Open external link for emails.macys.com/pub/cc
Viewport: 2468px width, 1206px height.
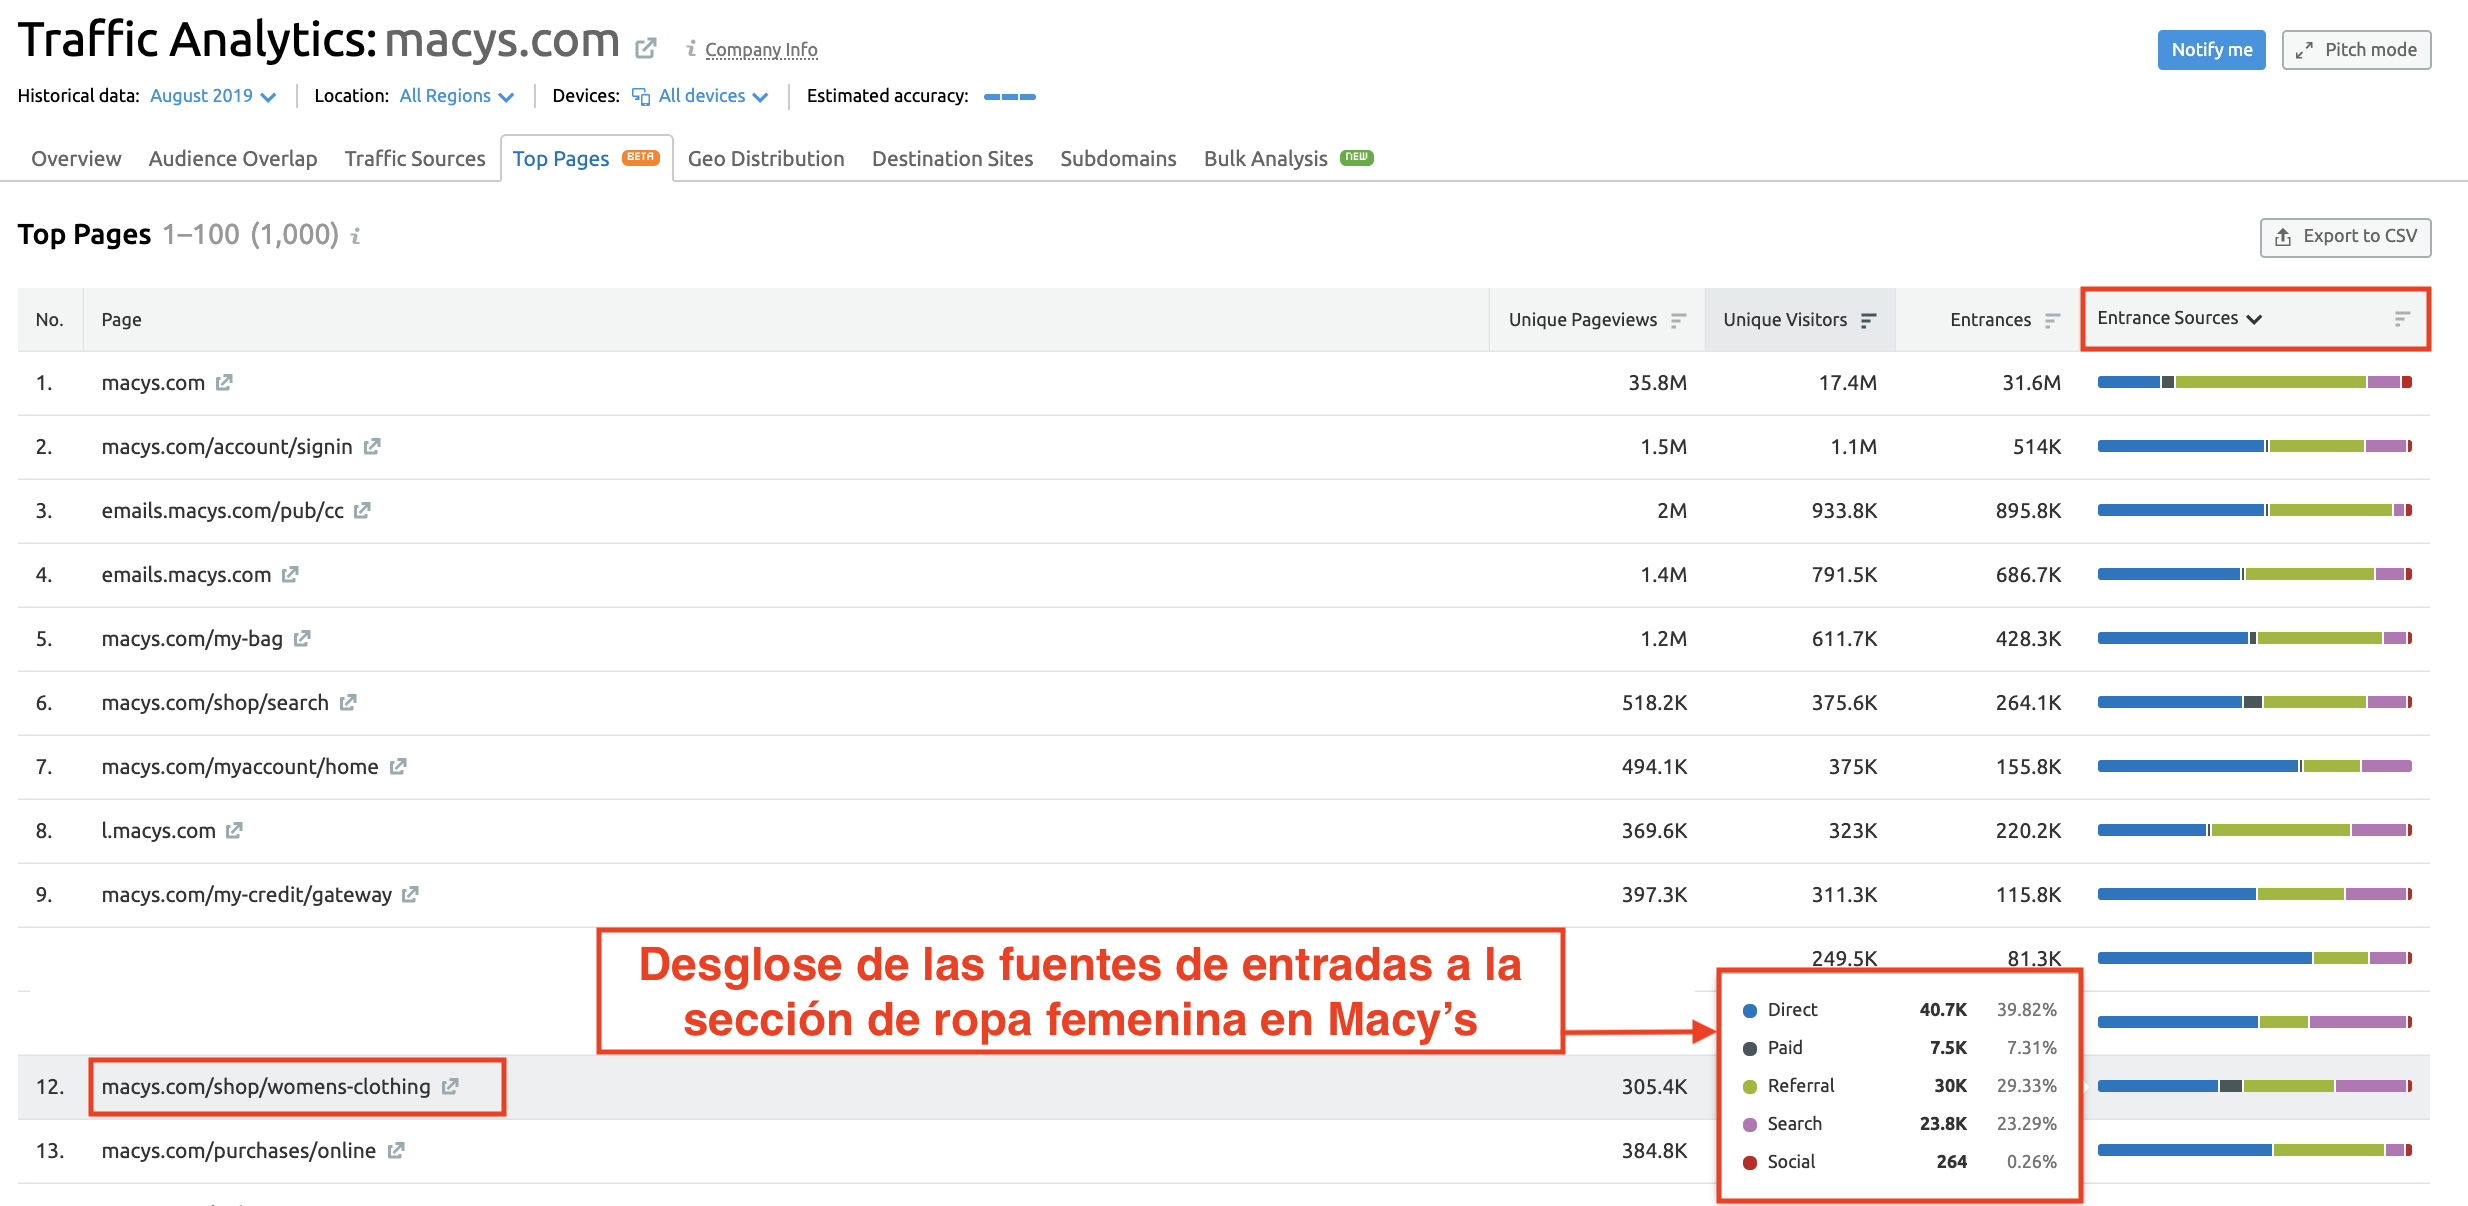tap(362, 510)
